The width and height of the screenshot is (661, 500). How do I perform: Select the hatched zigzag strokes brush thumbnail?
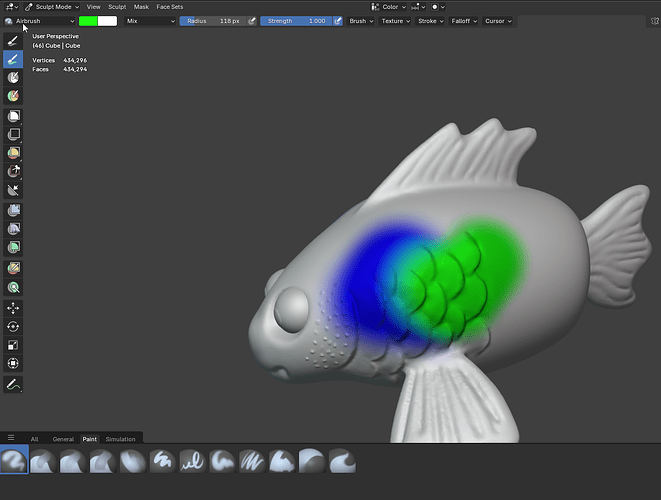tap(252, 460)
